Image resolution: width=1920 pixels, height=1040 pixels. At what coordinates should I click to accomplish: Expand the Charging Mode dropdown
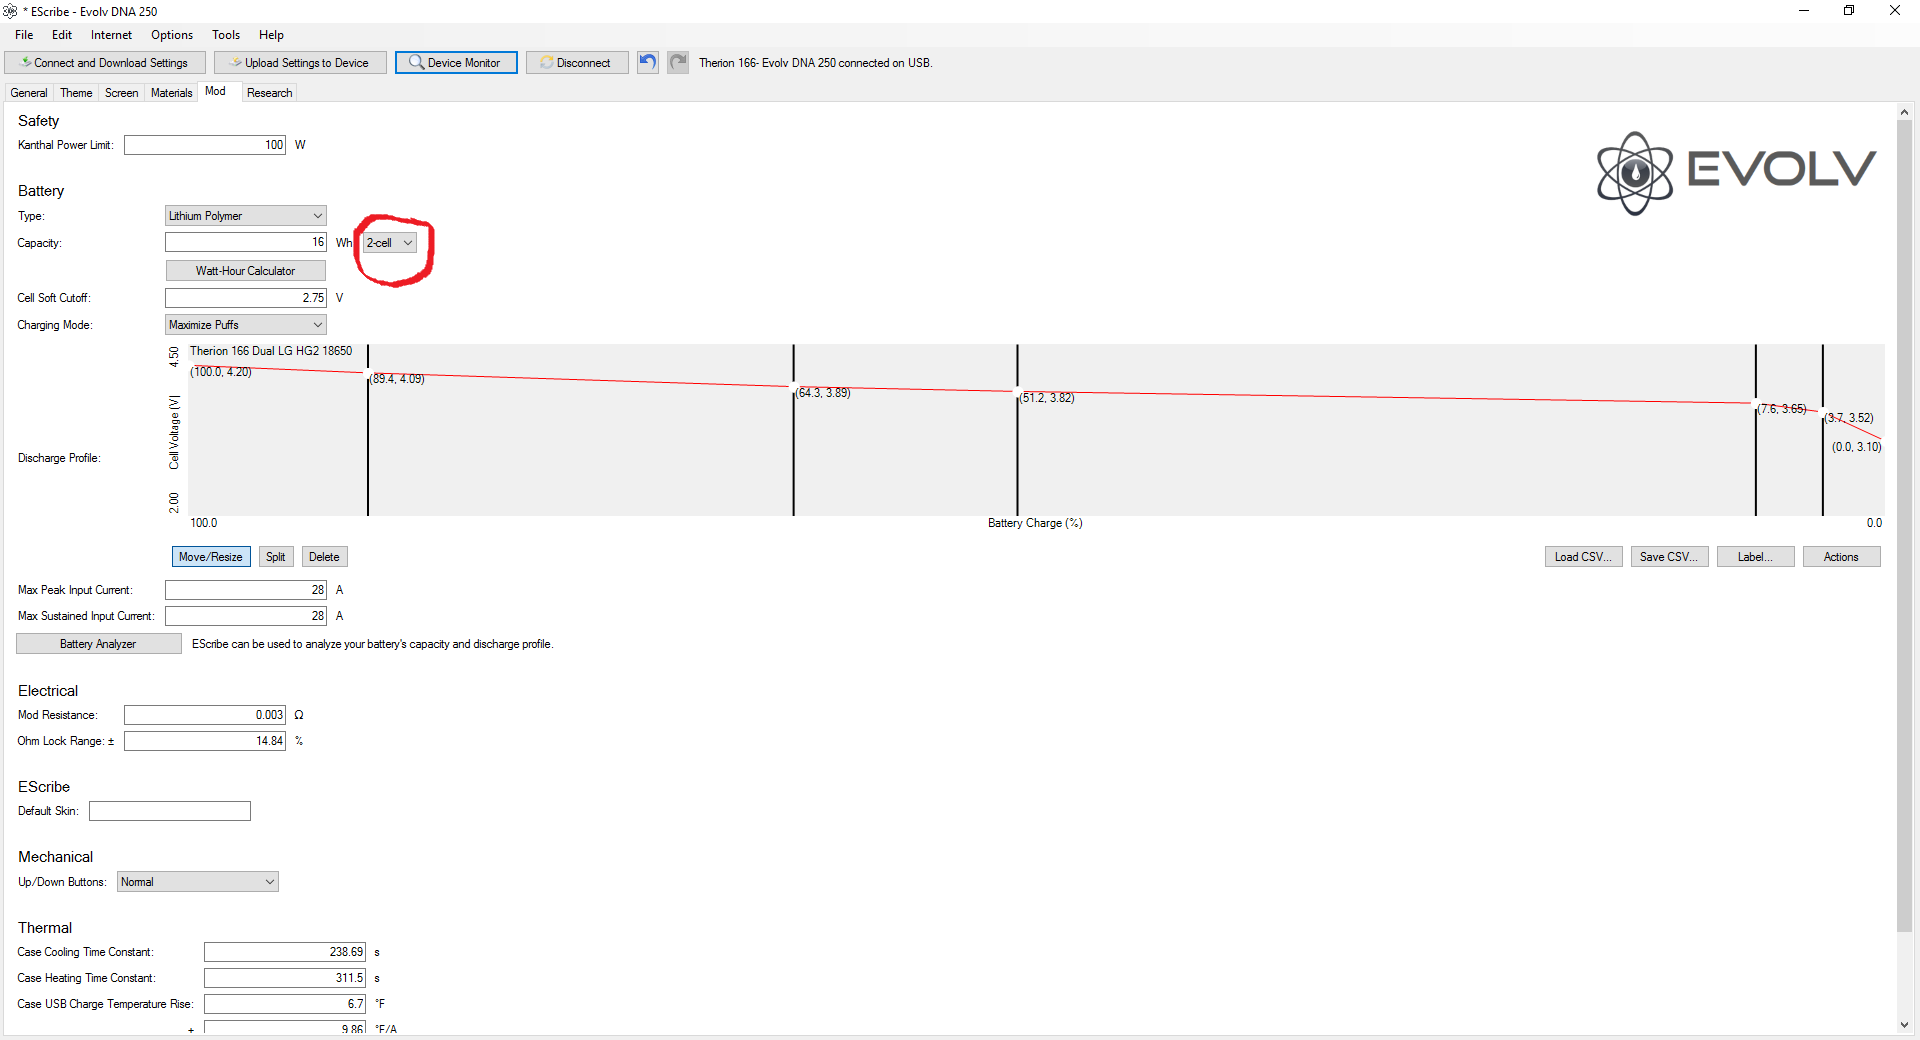pyautogui.click(x=245, y=325)
